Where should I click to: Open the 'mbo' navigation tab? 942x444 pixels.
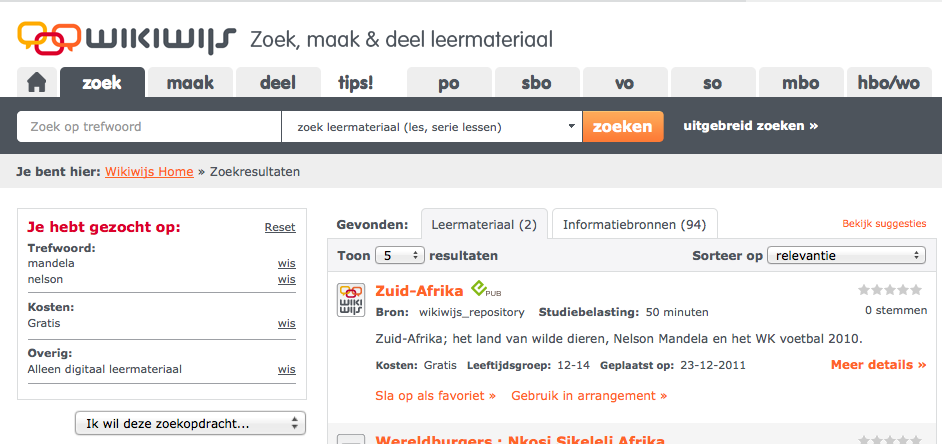(x=801, y=83)
